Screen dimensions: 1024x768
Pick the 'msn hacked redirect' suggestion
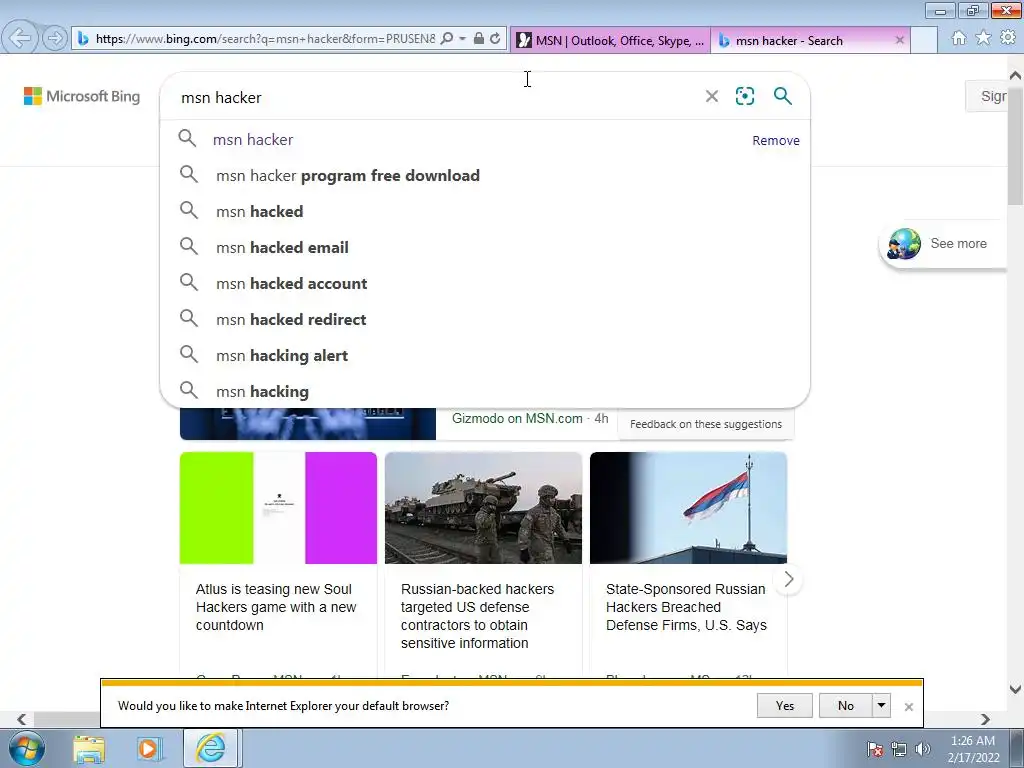485,319
